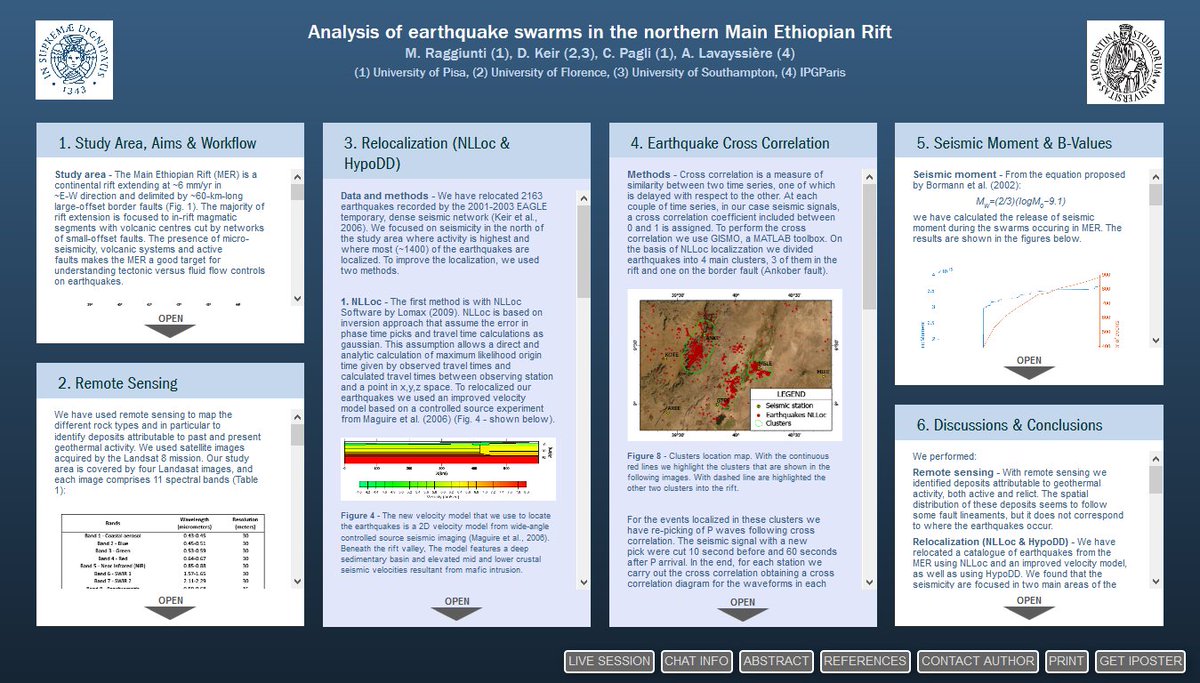This screenshot has height=683, width=1200.
Task: View the ABSTRACT
Action: (777, 661)
